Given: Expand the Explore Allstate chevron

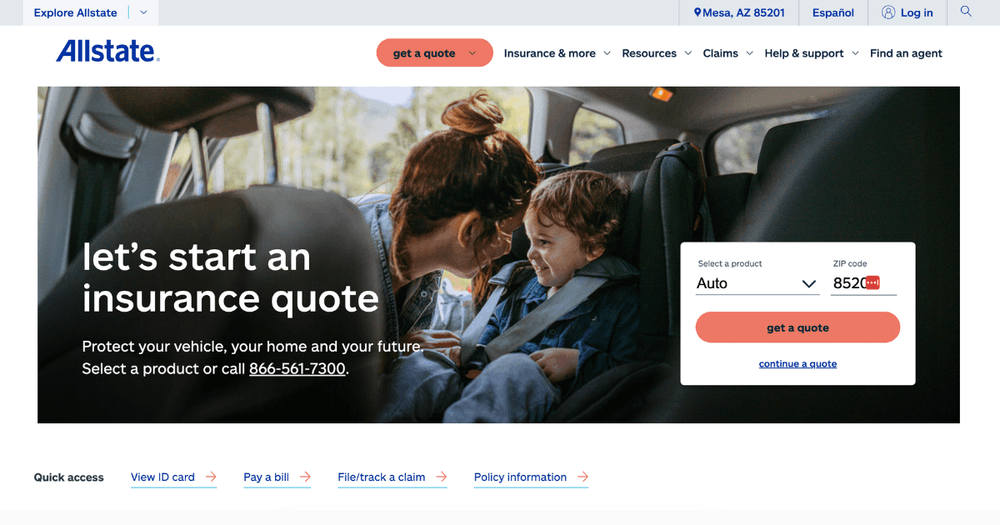Looking at the screenshot, I should (x=143, y=12).
